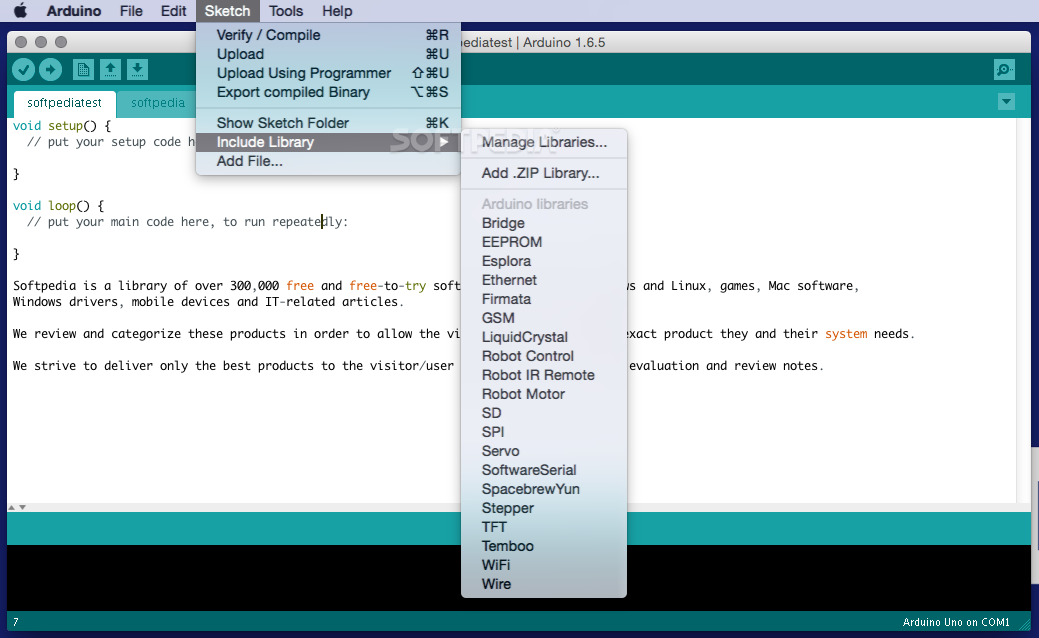1039x638 pixels.
Task: Include the SPI library
Action: pos(543,432)
